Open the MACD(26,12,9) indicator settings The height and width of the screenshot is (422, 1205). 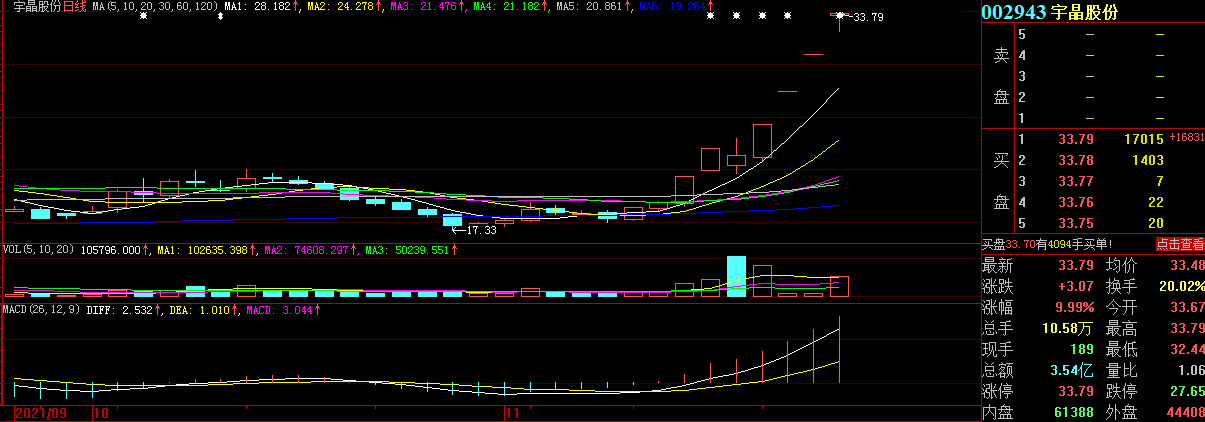coord(40,310)
